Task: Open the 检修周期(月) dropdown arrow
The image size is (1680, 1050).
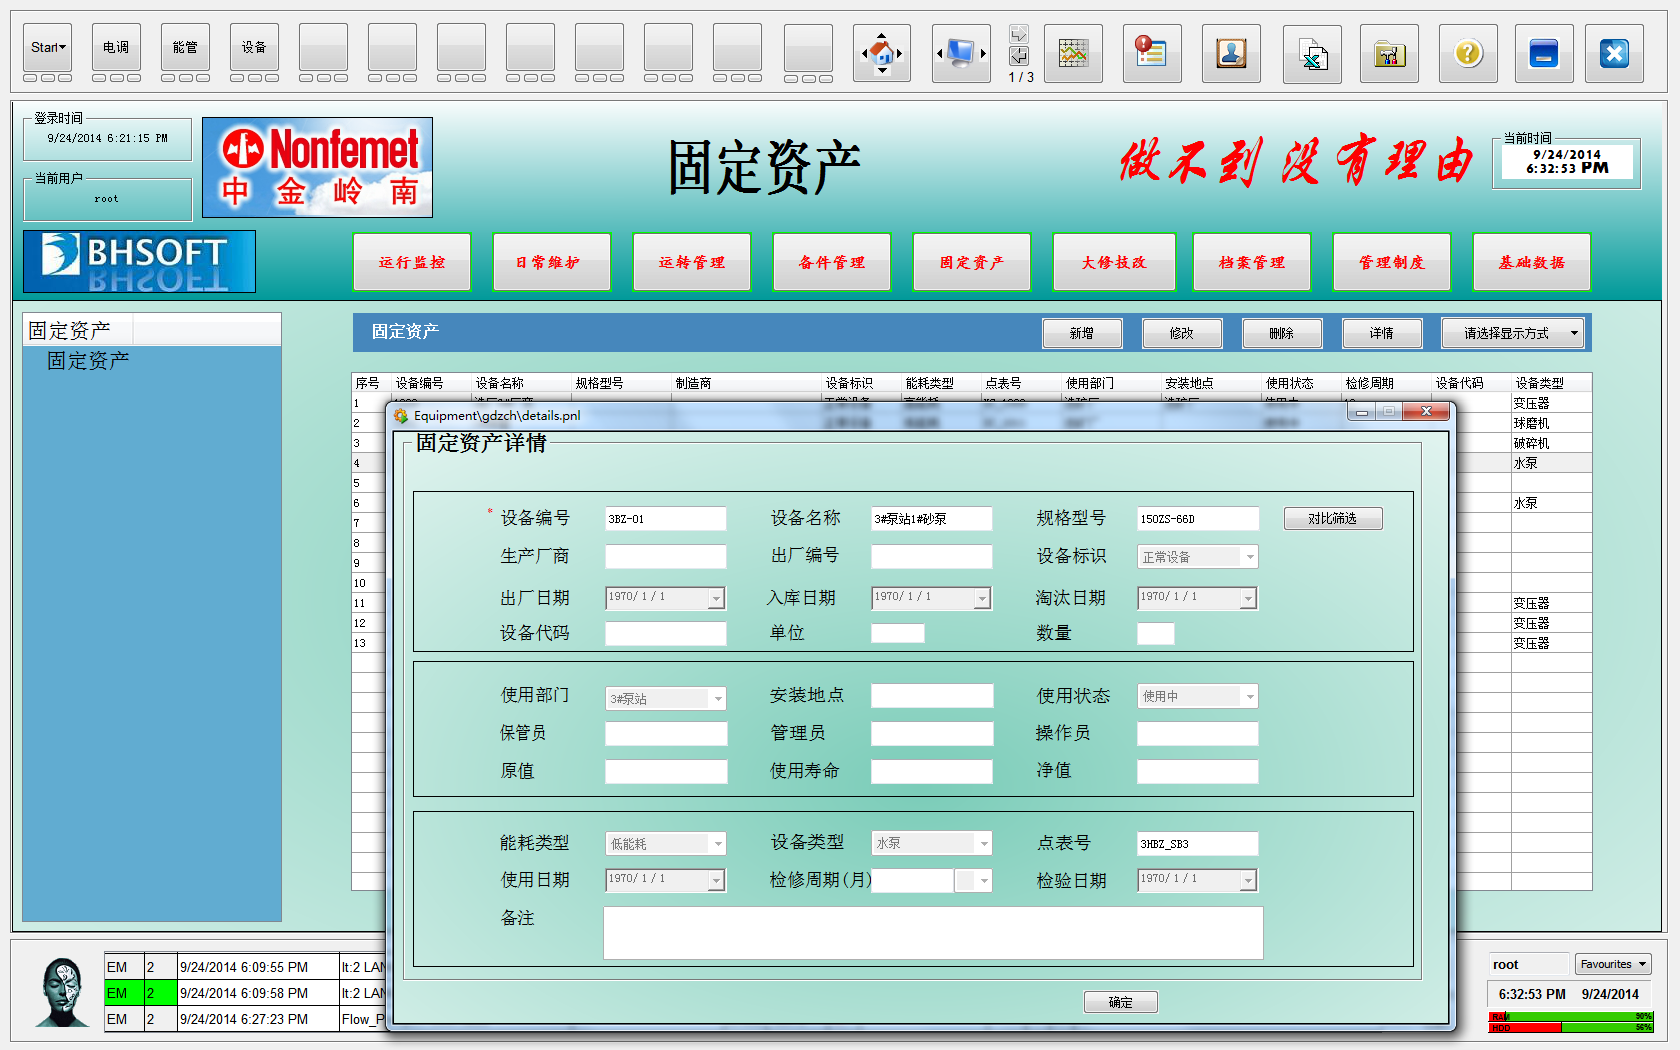Action: (984, 880)
